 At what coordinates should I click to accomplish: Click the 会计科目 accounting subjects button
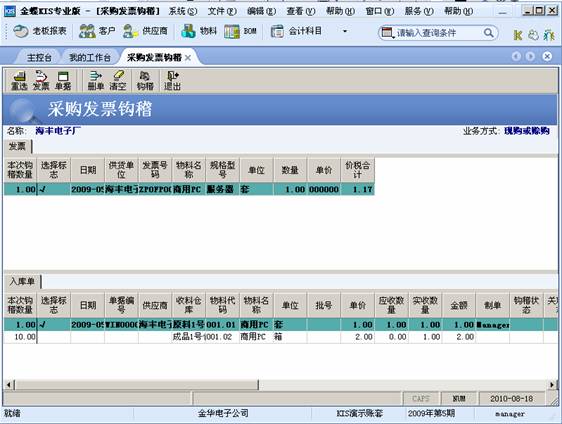296,32
